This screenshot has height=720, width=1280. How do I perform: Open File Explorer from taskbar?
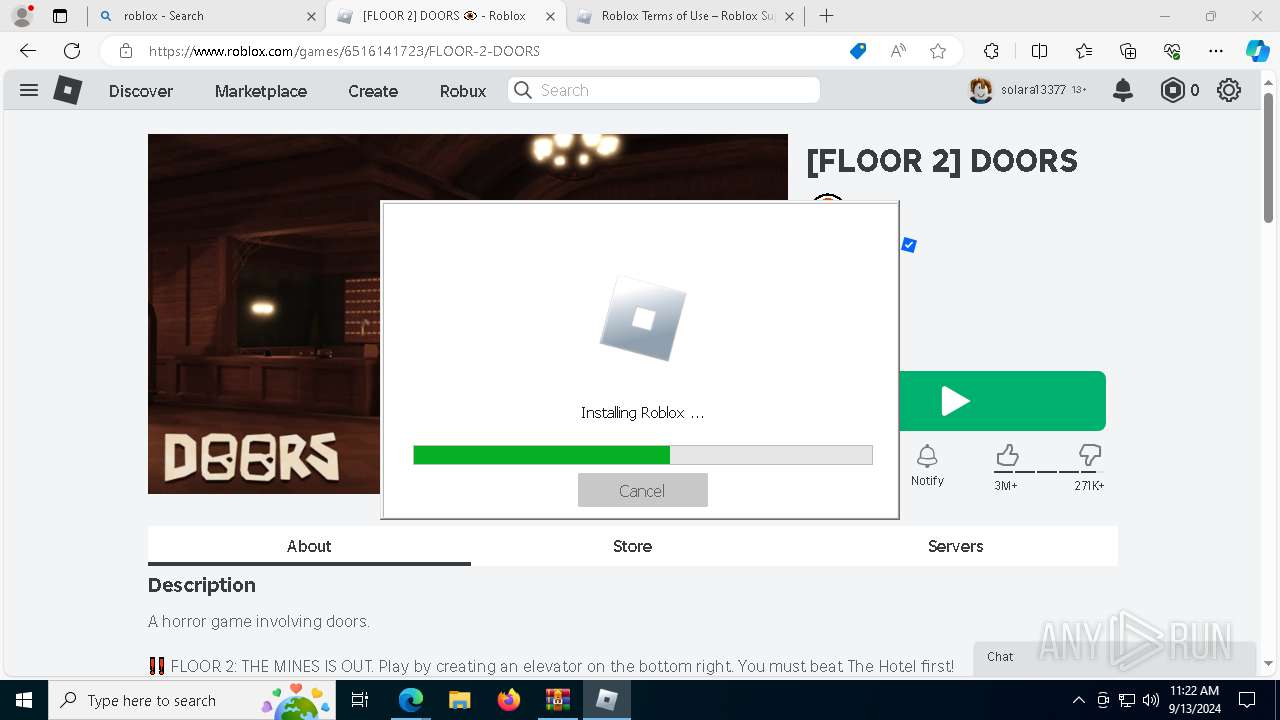point(459,700)
